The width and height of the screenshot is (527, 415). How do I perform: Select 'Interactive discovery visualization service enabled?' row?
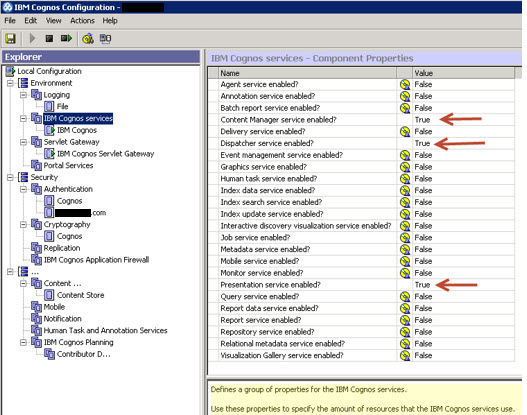[x=361, y=226]
